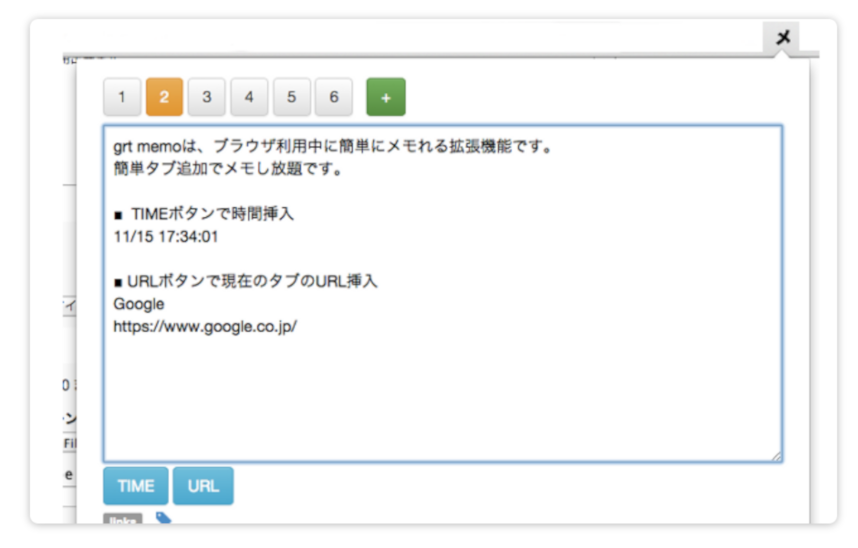Open memo tab 1

click(122, 97)
